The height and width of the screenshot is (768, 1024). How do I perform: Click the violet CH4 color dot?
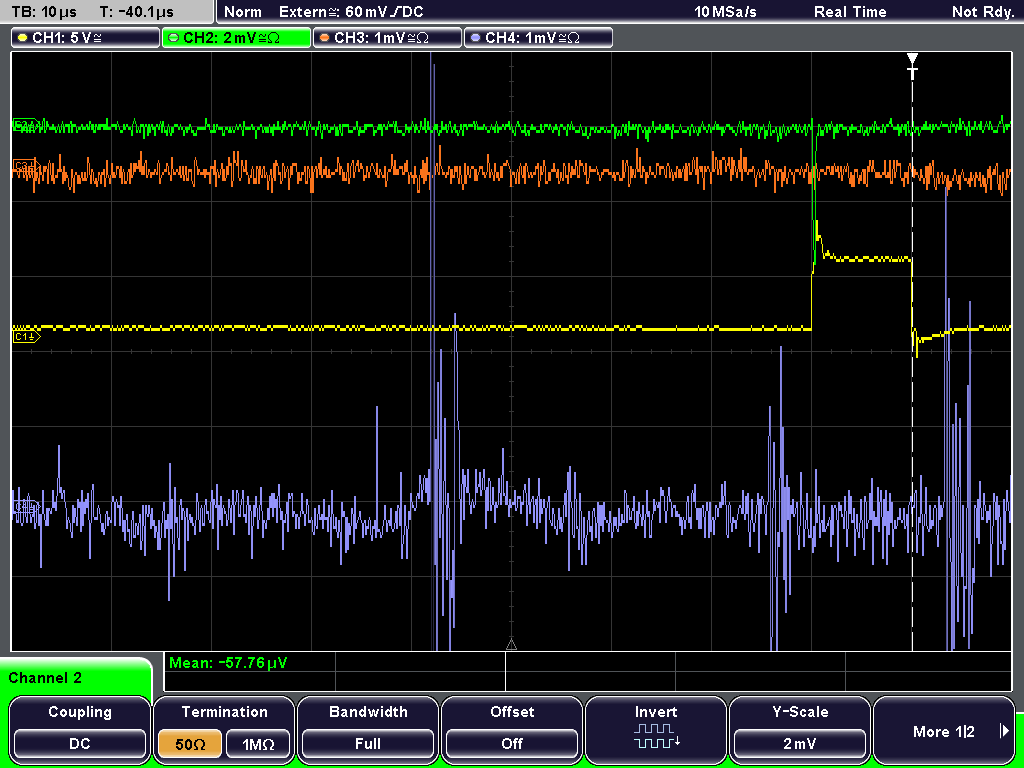click(x=475, y=38)
